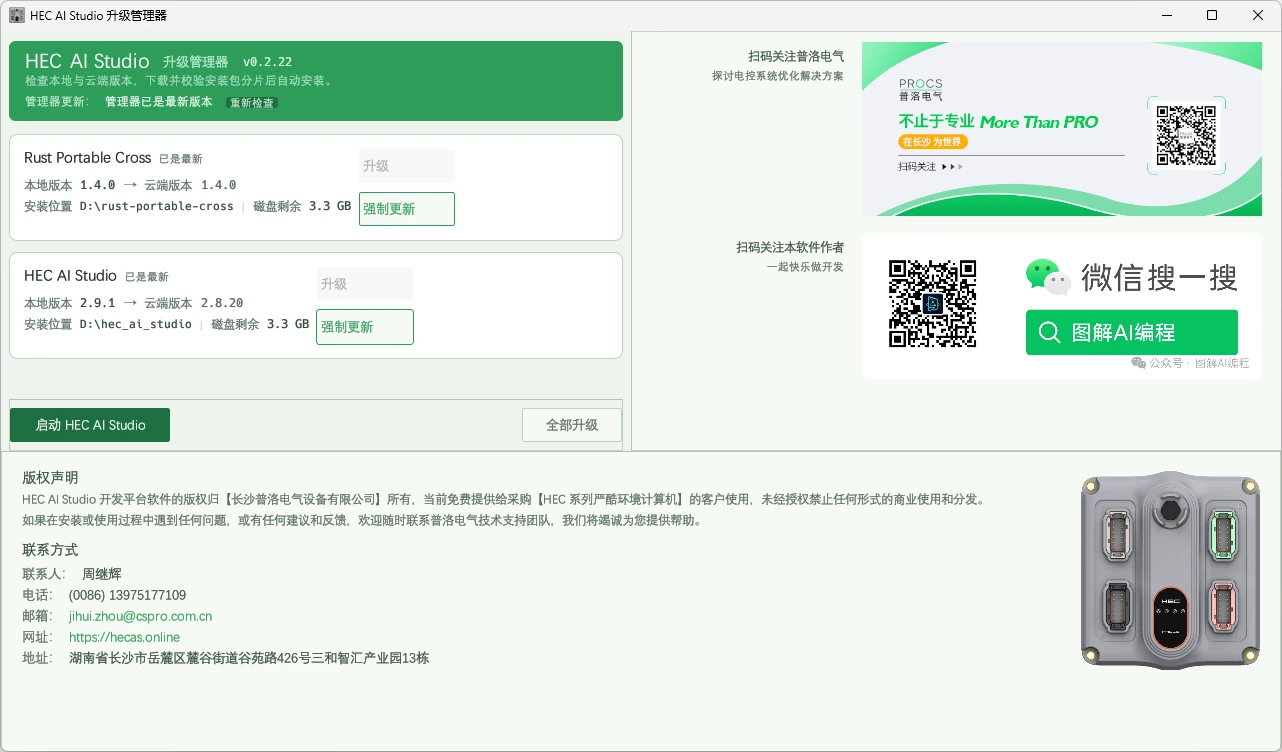Click the app icon in the title bar

(x=17, y=15)
